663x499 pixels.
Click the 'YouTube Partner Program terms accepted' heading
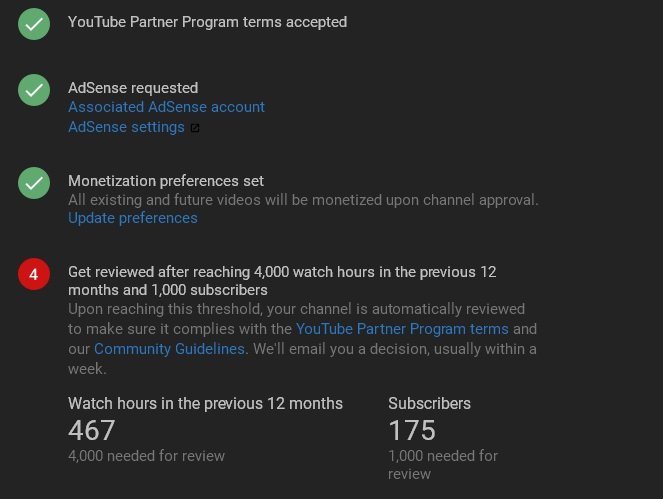point(207,21)
